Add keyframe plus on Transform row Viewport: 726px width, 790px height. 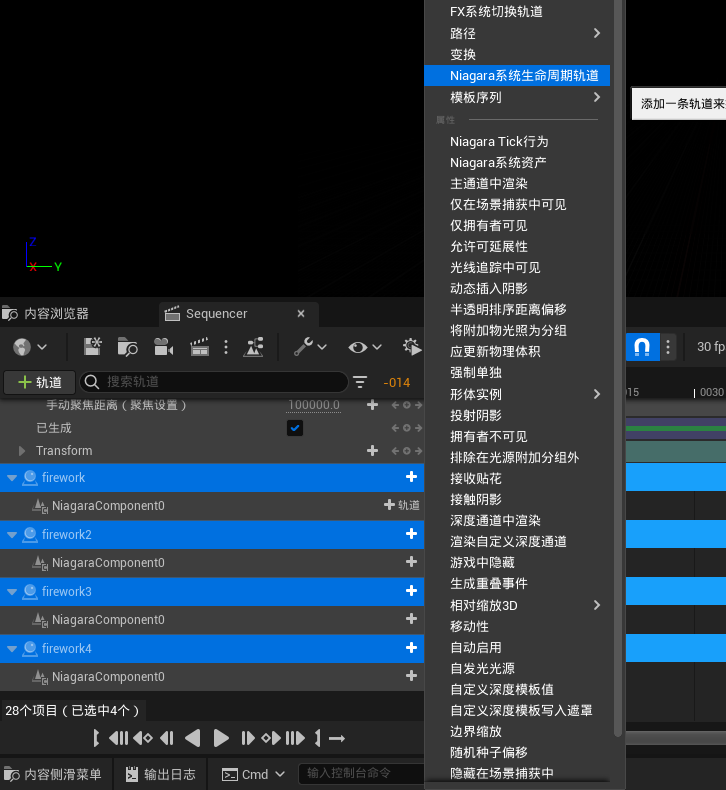tap(372, 450)
